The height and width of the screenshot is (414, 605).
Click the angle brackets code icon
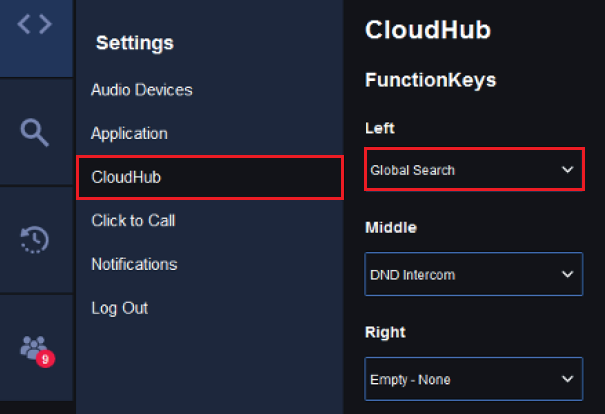point(35,24)
